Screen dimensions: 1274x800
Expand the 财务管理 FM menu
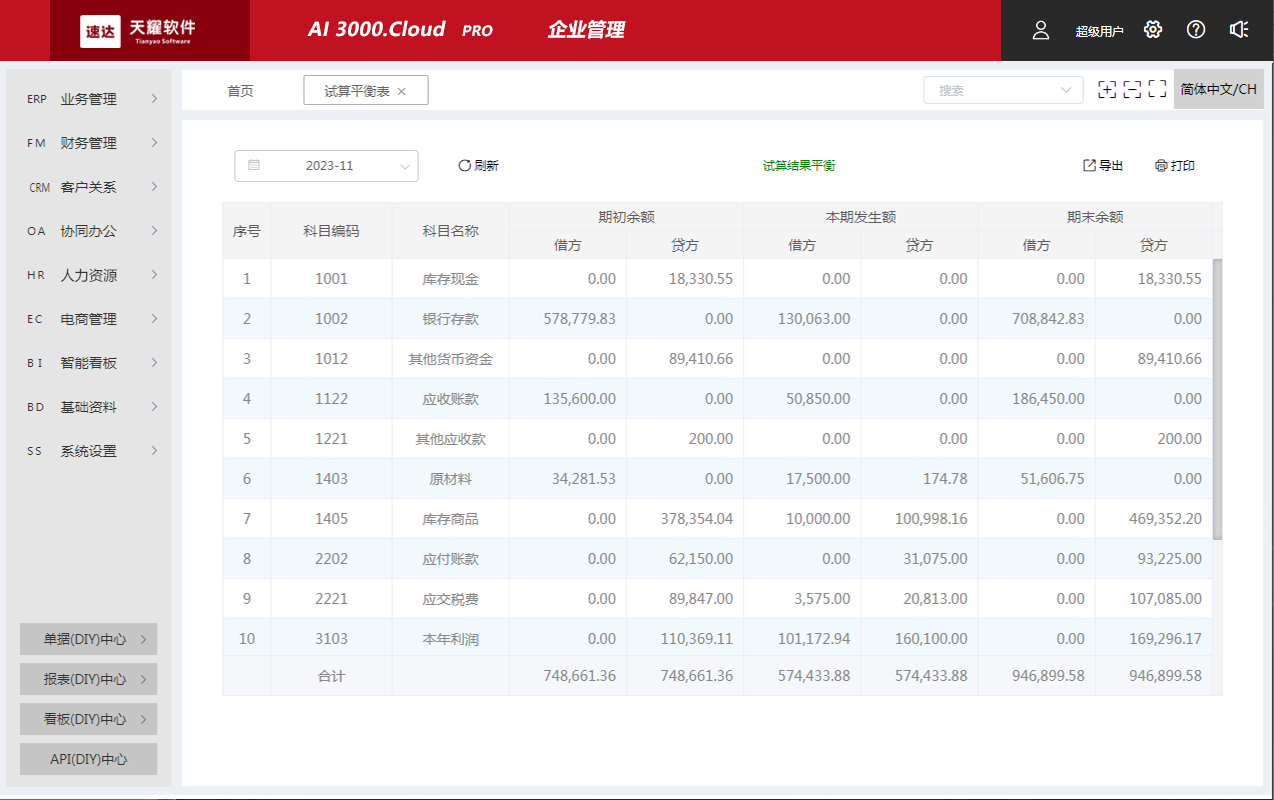pos(88,142)
